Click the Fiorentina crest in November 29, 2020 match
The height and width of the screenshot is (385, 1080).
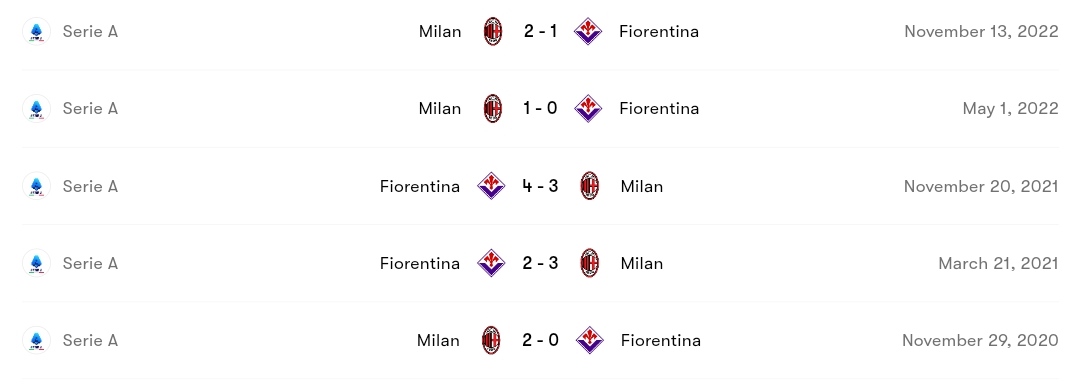[x=590, y=340]
